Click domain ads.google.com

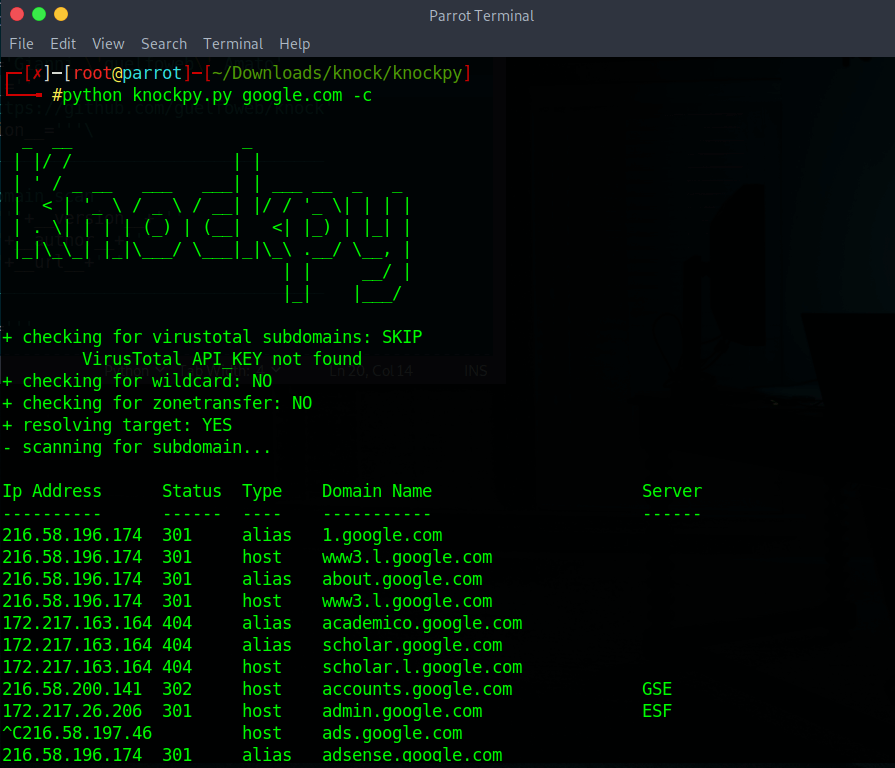[x=392, y=733]
